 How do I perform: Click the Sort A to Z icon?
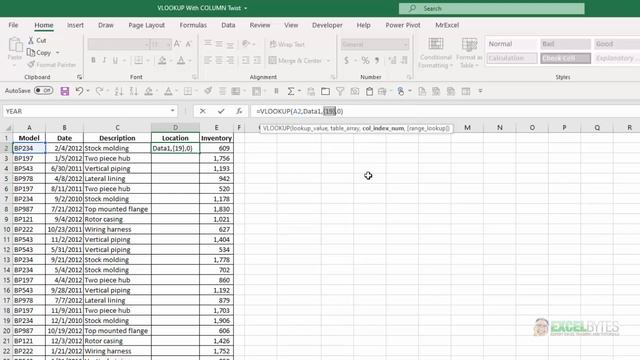click(118, 91)
